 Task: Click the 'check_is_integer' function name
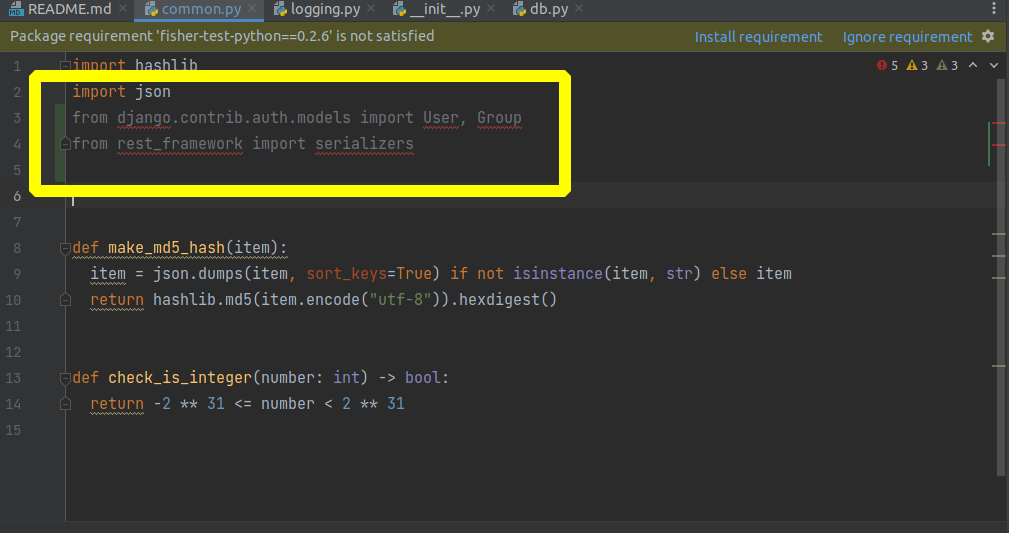[180, 377]
